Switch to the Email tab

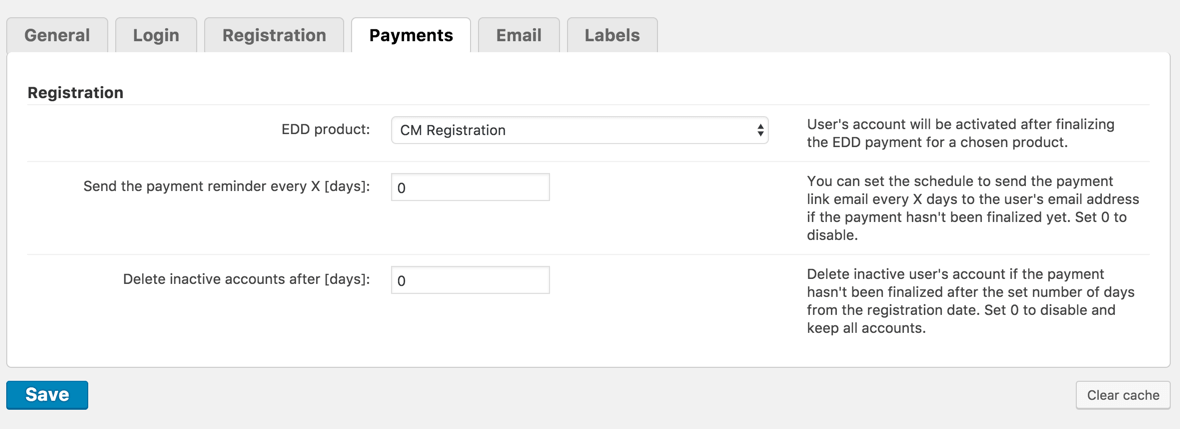coord(519,35)
